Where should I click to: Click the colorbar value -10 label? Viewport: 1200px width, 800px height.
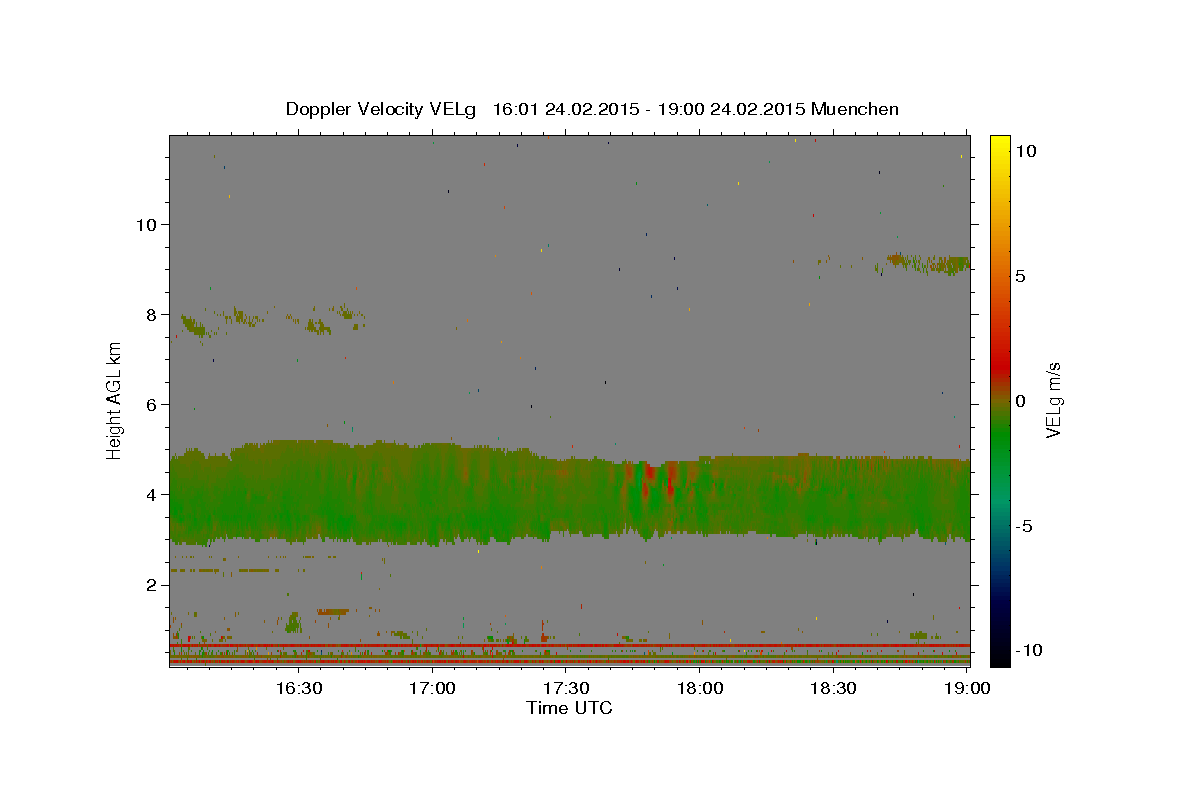pyautogui.click(x=1027, y=650)
